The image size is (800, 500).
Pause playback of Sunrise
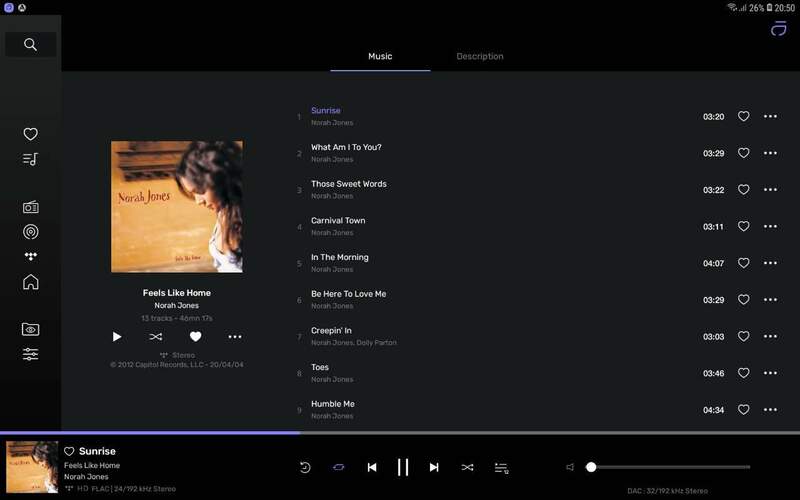[403, 467]
